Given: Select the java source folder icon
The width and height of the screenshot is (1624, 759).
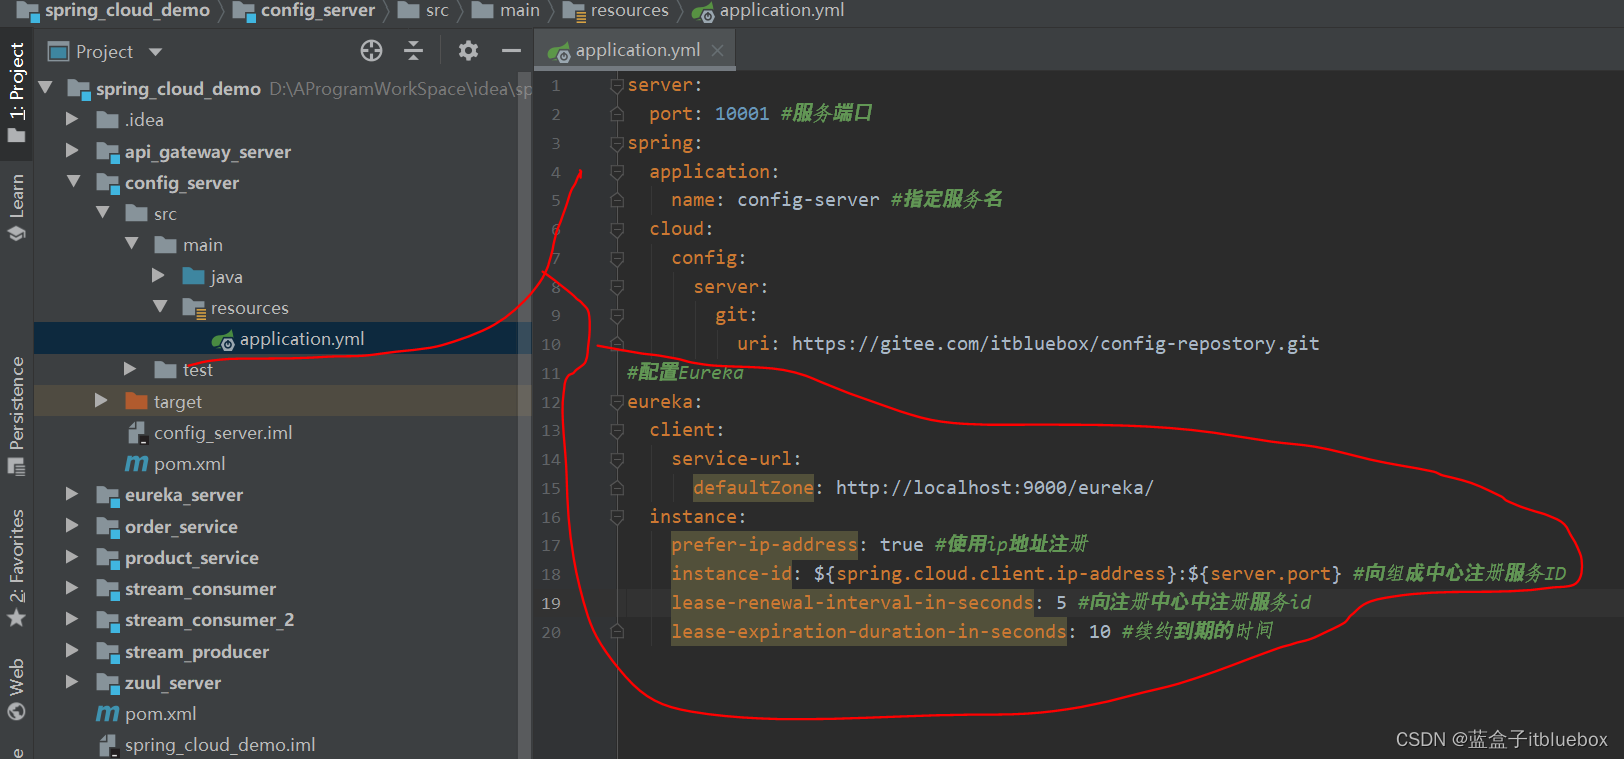Looking at the screenshot, I should pos(194,276).
